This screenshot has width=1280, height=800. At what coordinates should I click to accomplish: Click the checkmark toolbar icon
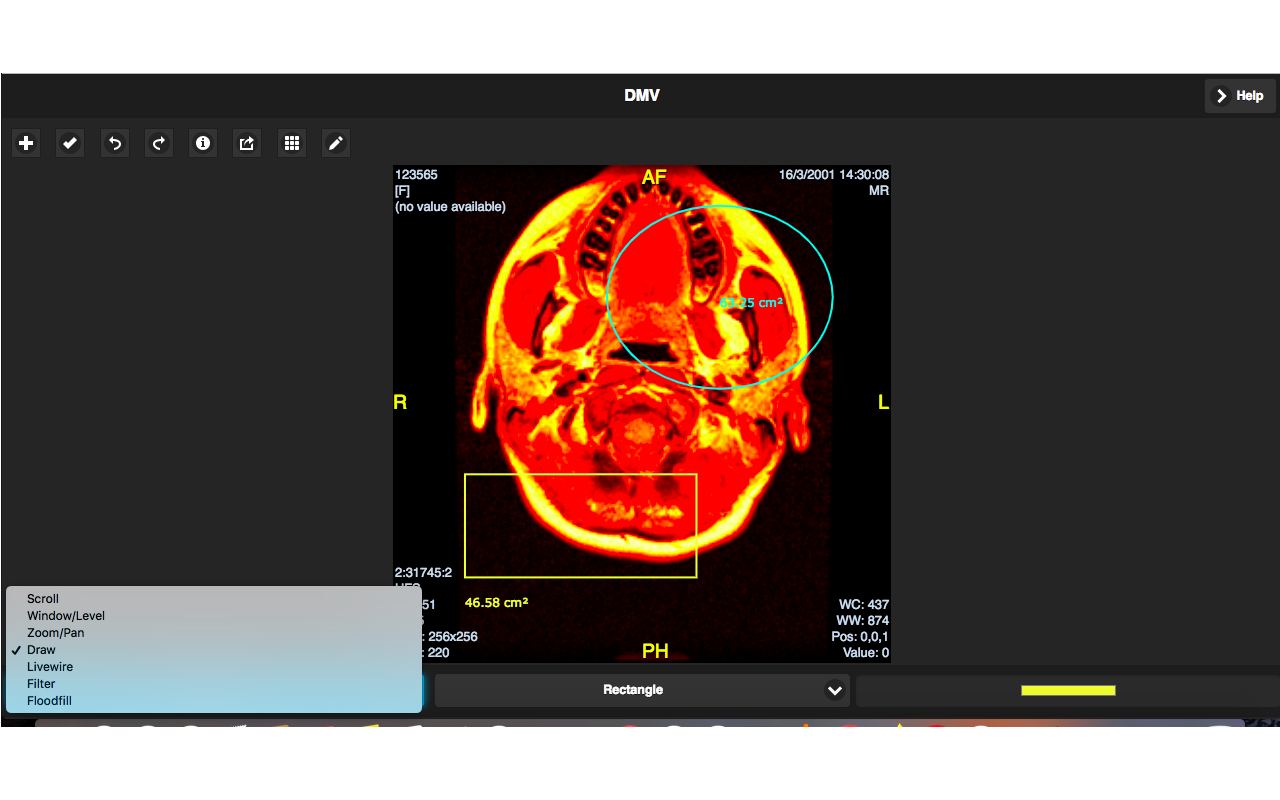tap(70, 143)
